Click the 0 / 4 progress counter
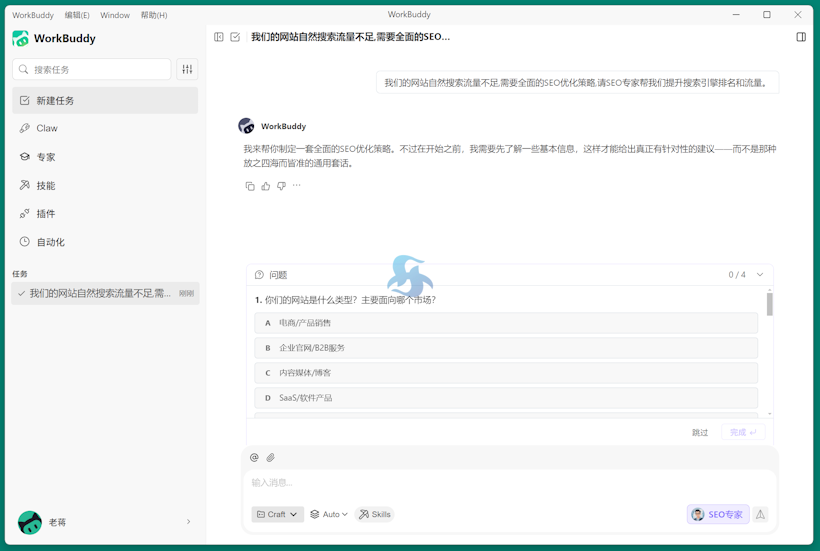Image resolution: width=820 pixels, height=551 pixels. pyautogui.click(x=737, y=275)
